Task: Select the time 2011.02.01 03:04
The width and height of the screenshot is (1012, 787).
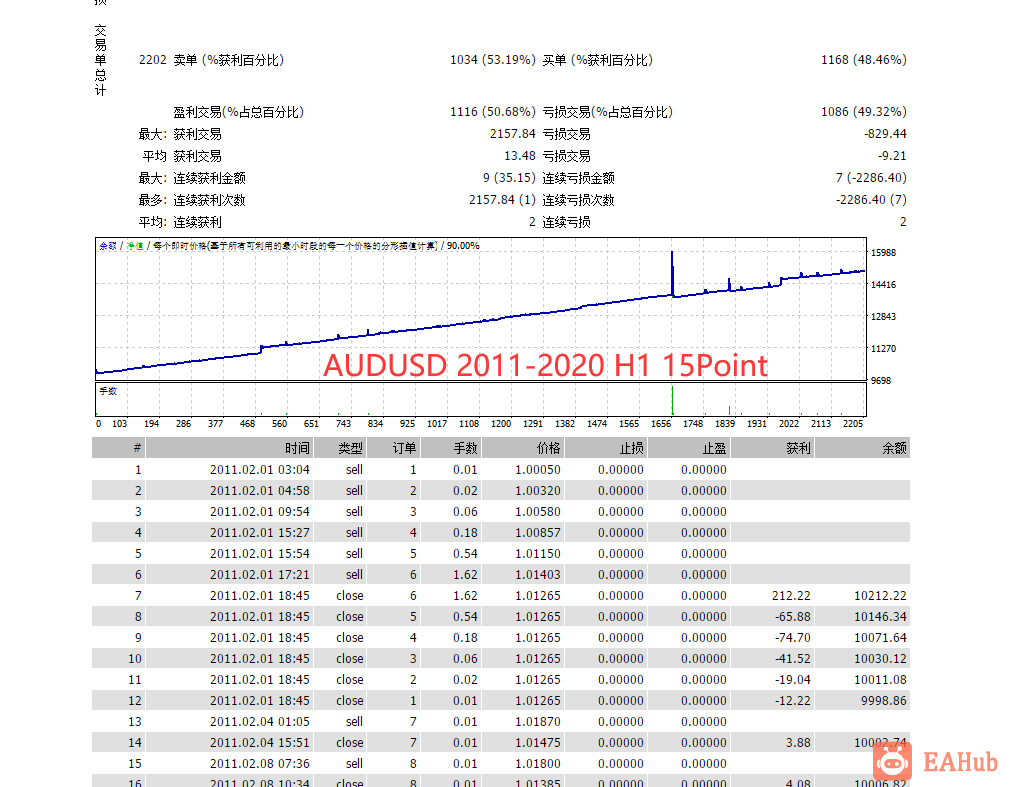Action: point(259,469)
